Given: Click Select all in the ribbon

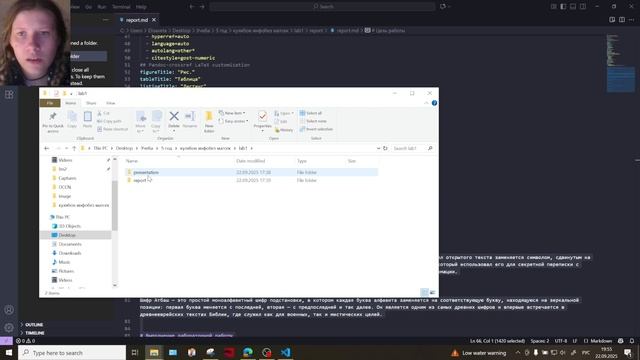Looking at the screenshot, I should coord(311,113).
